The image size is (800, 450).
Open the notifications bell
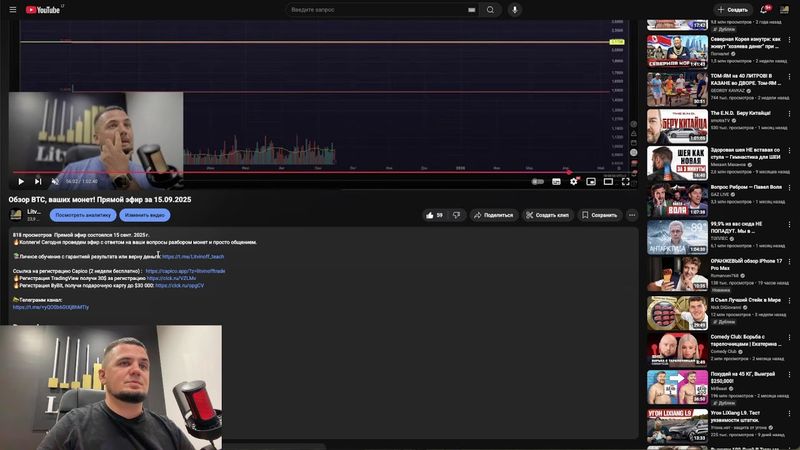click(767, 9)
